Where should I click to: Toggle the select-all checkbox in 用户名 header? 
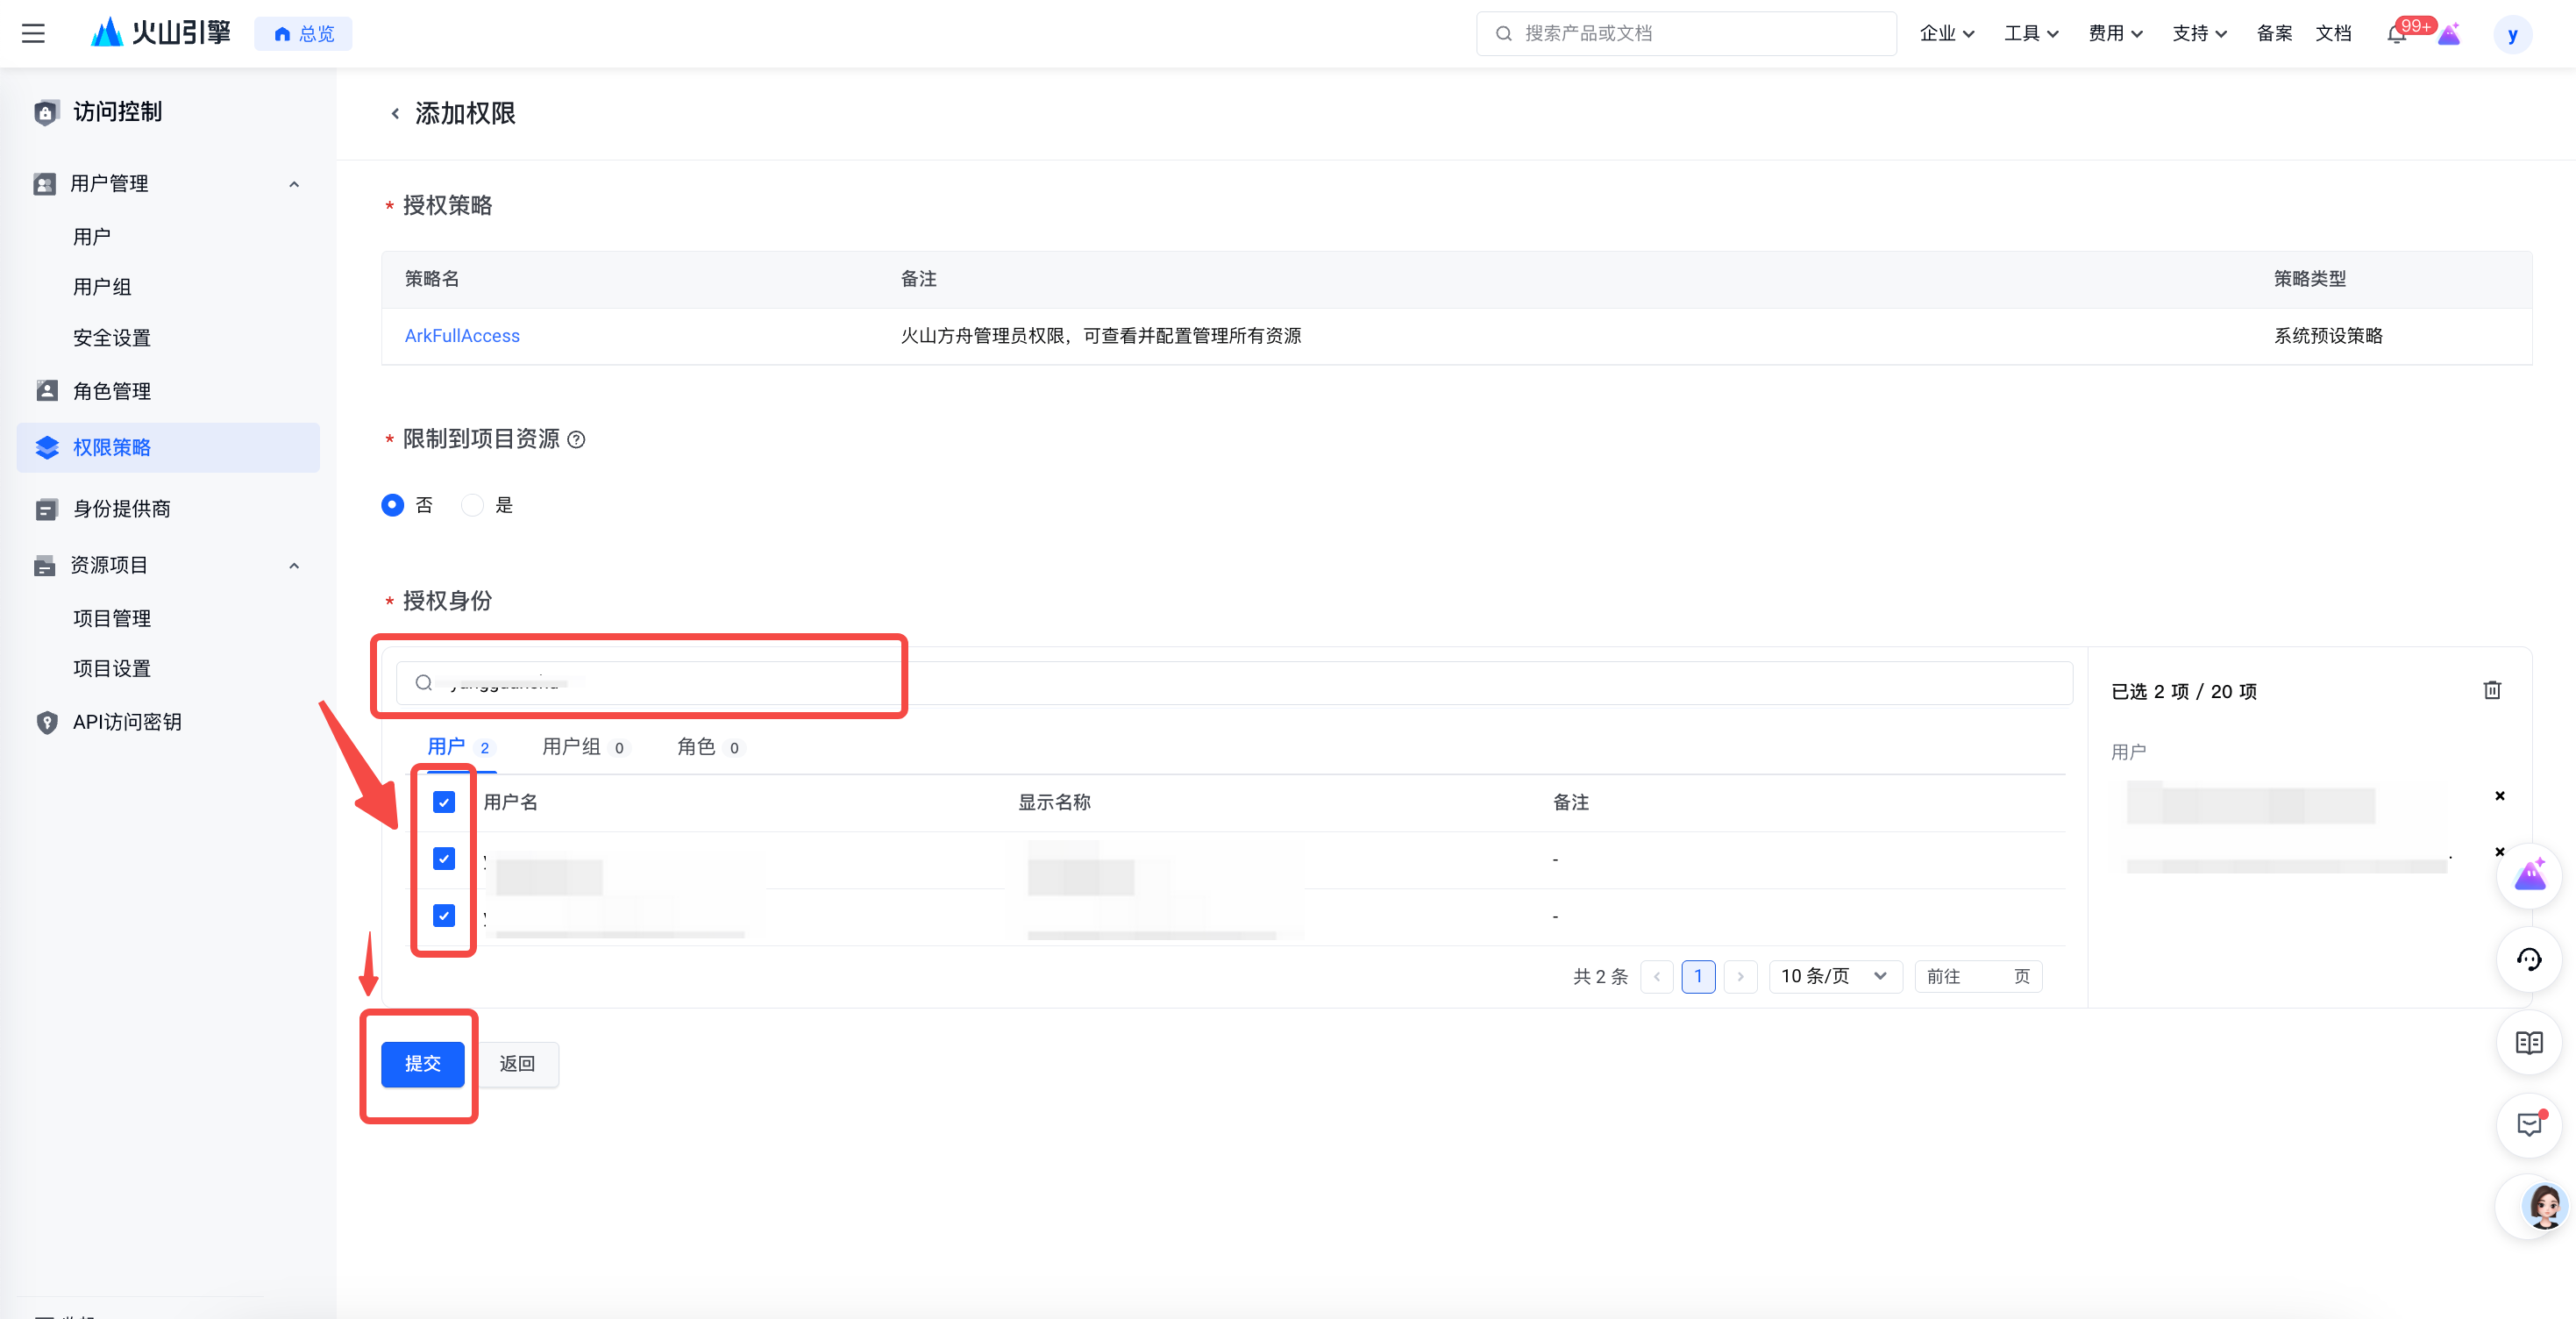click(x=444, y=802)
